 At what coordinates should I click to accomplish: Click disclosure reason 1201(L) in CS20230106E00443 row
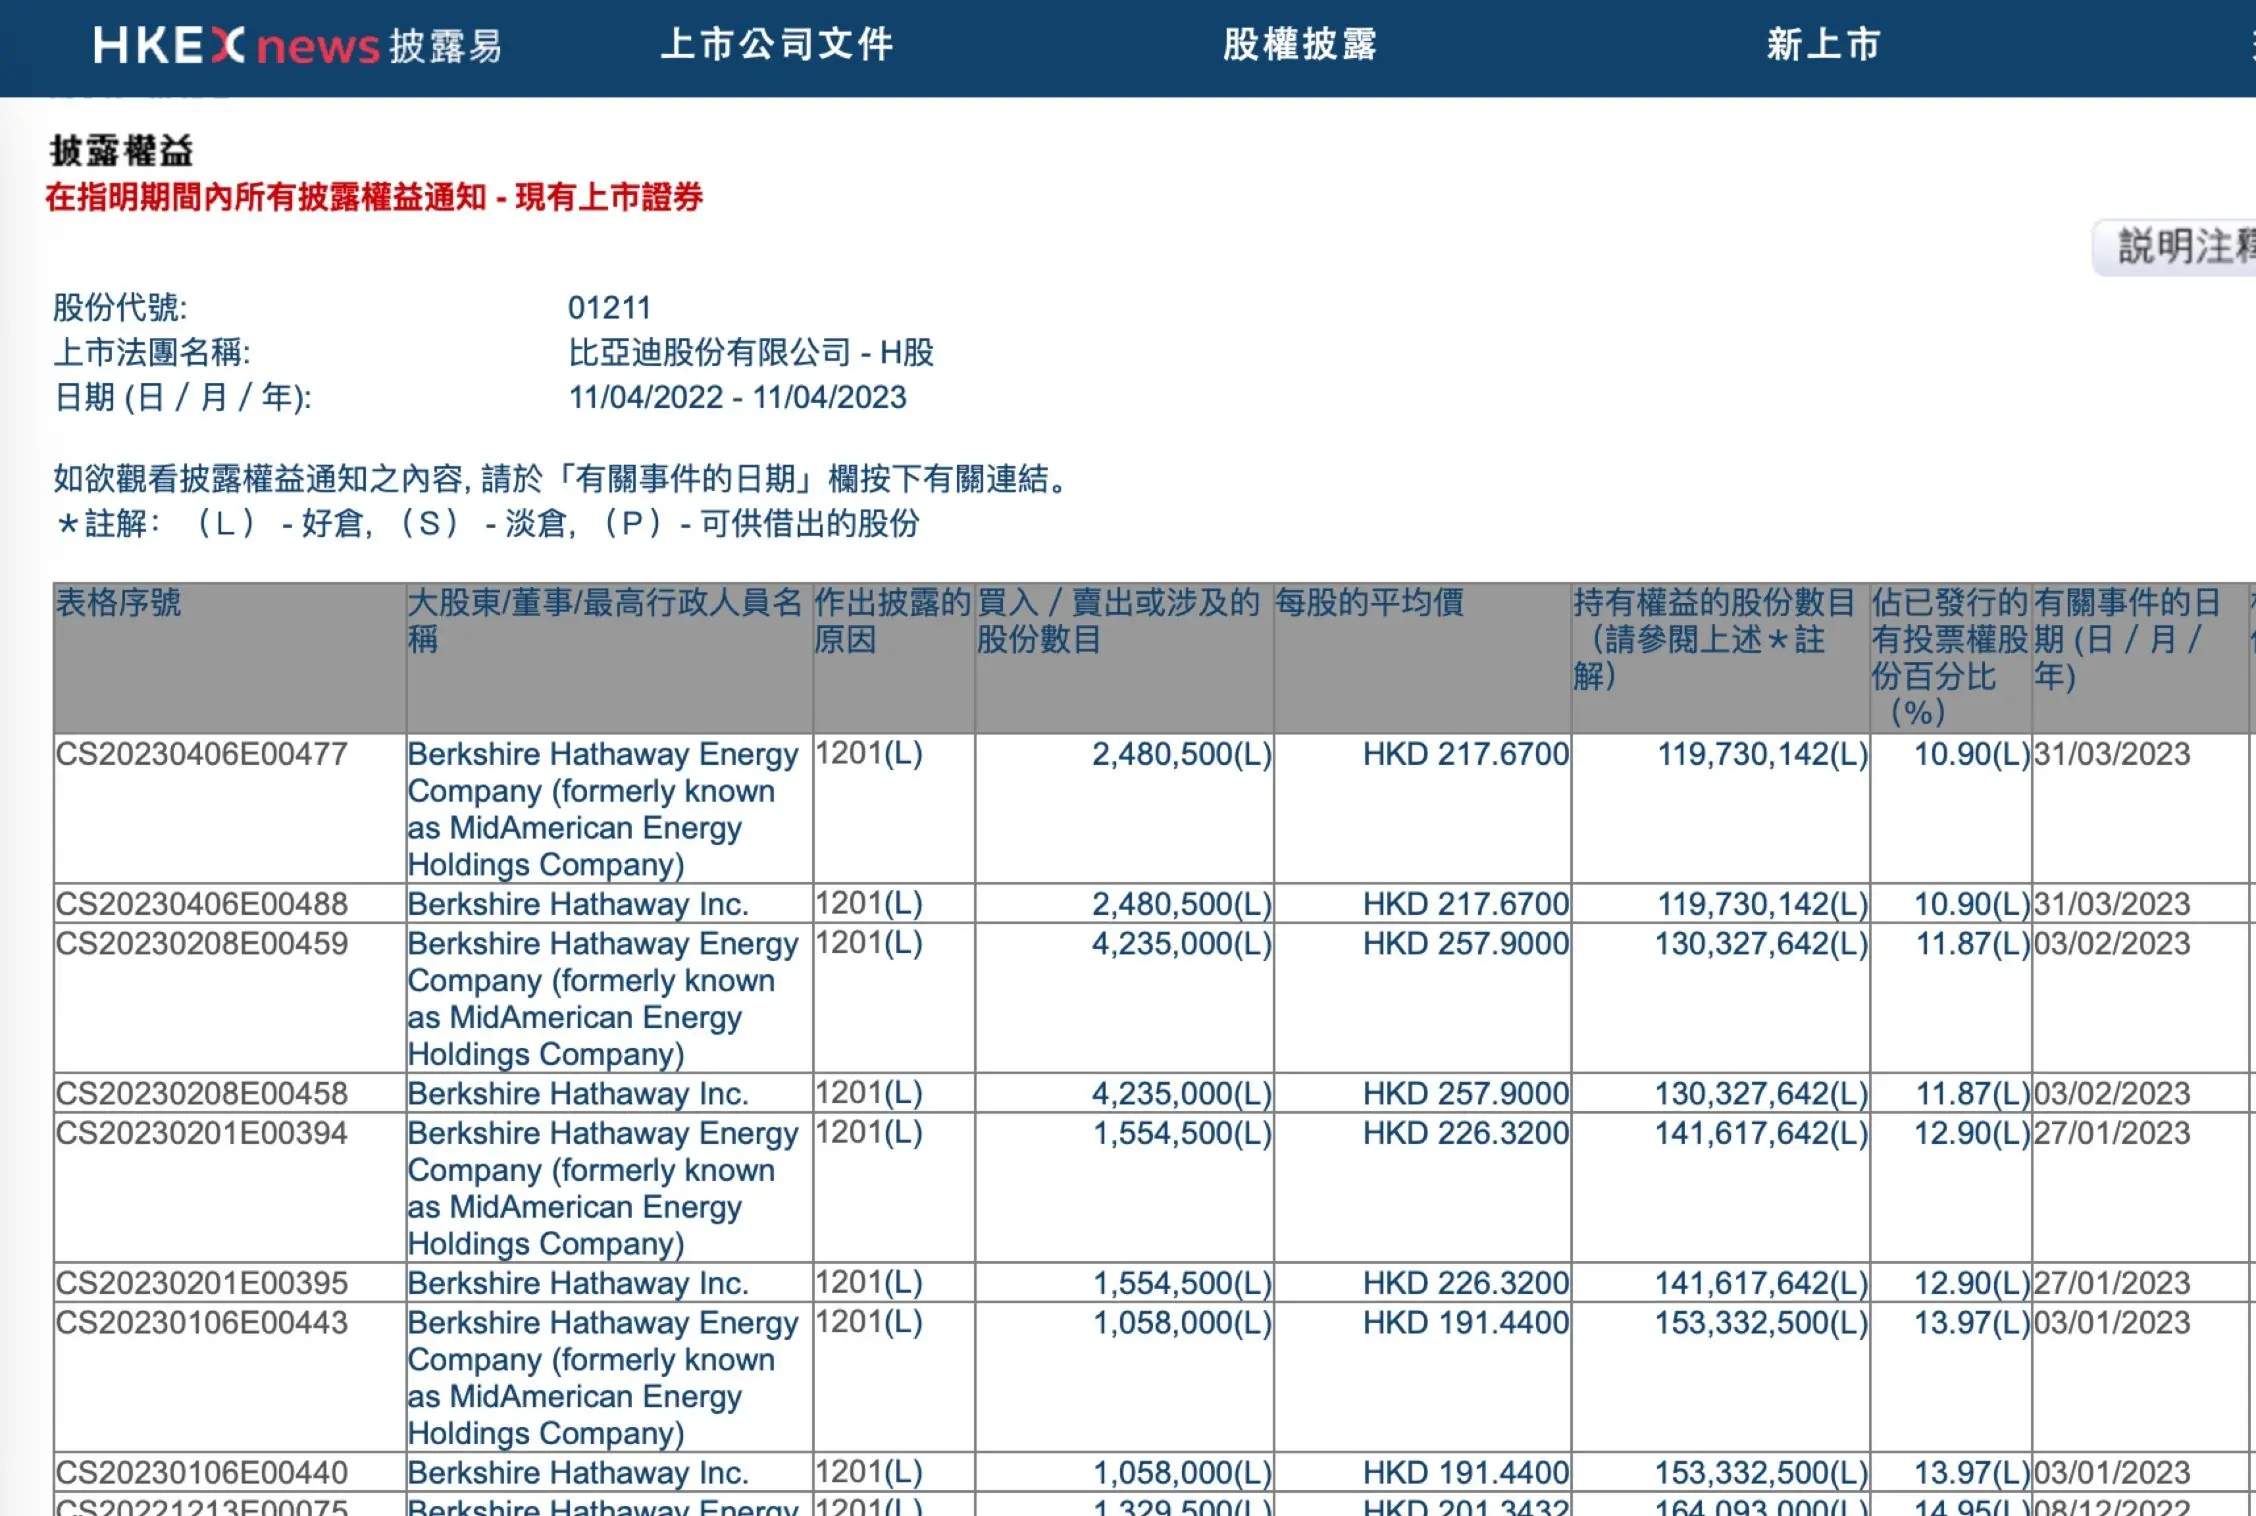coord(869,1321)
